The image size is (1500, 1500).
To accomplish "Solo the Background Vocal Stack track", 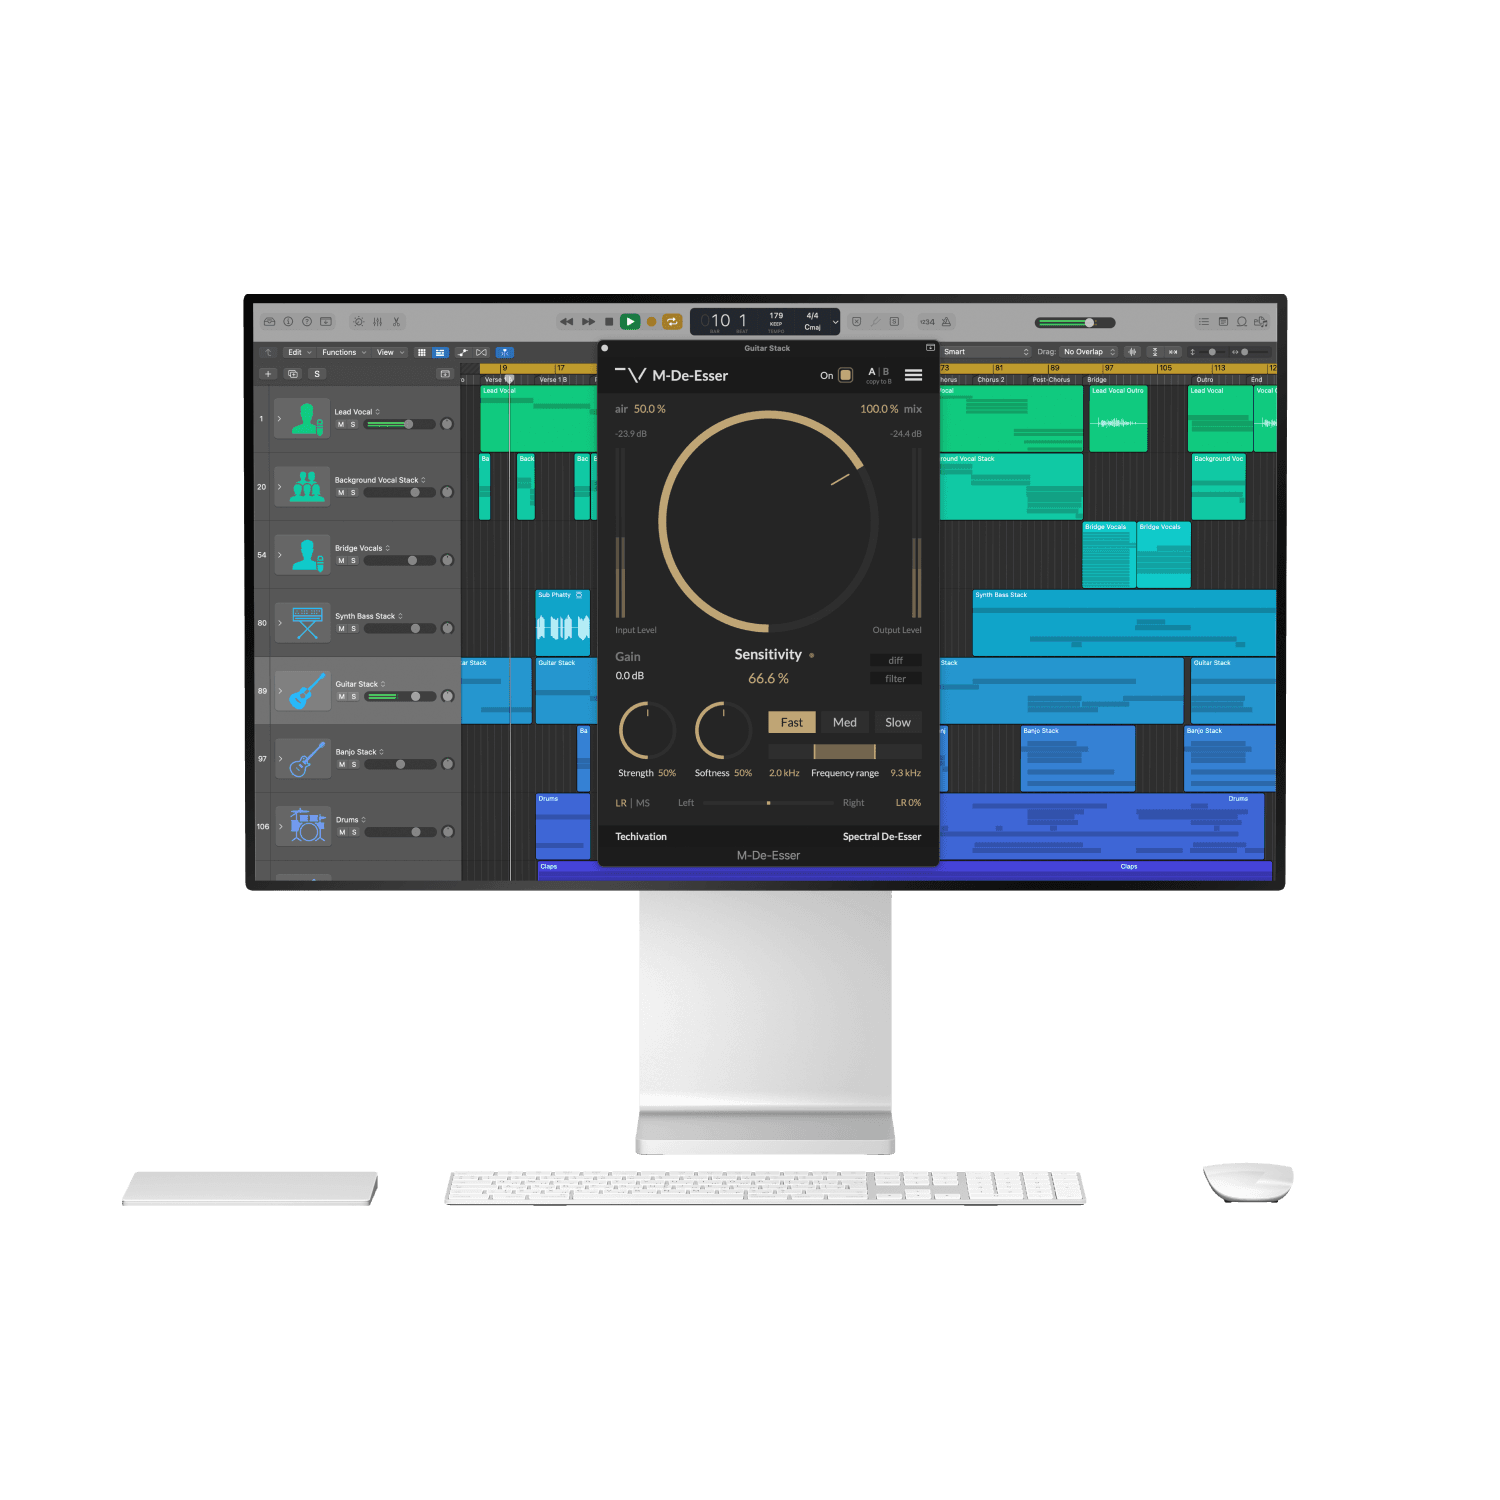I will [353, 493].
